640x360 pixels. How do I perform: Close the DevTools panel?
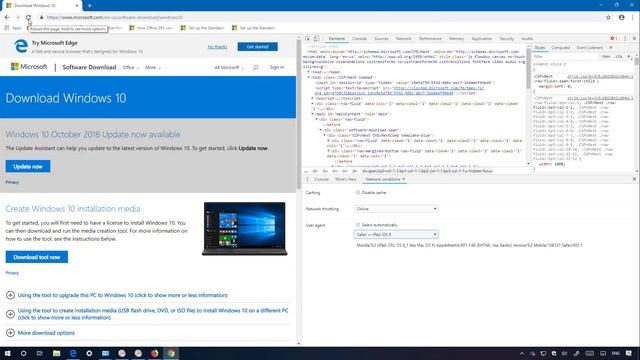(634, 38)
